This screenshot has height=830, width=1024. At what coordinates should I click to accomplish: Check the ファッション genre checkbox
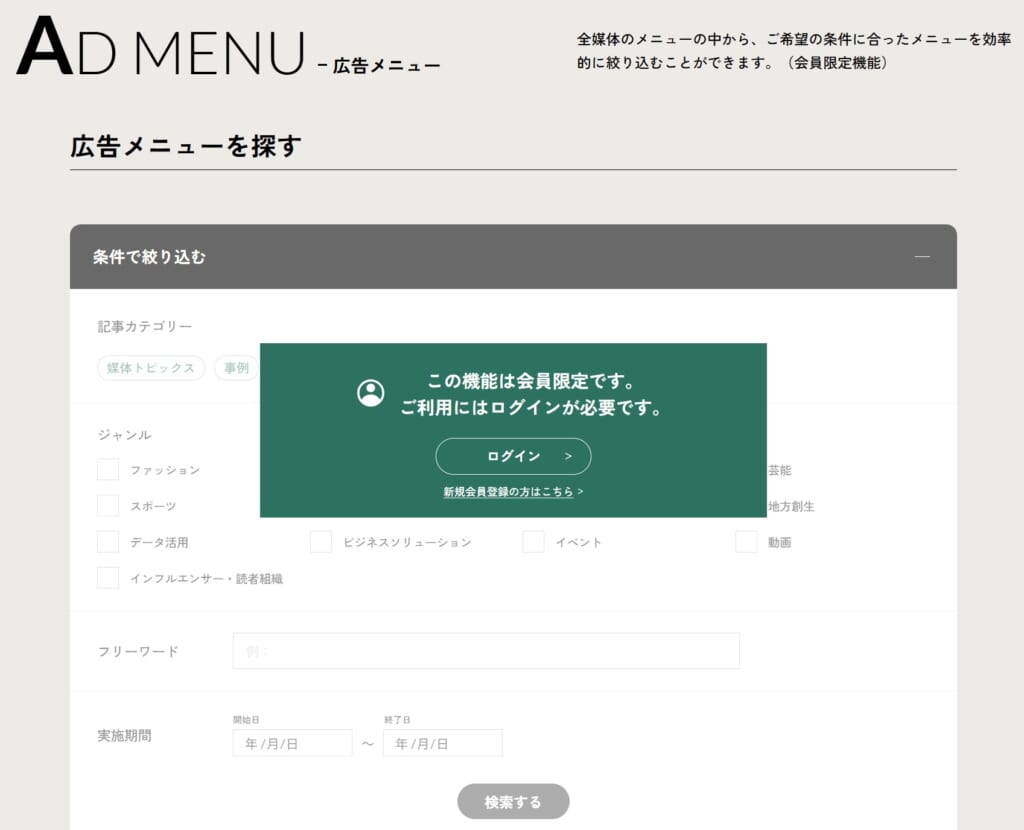point(108,470)
